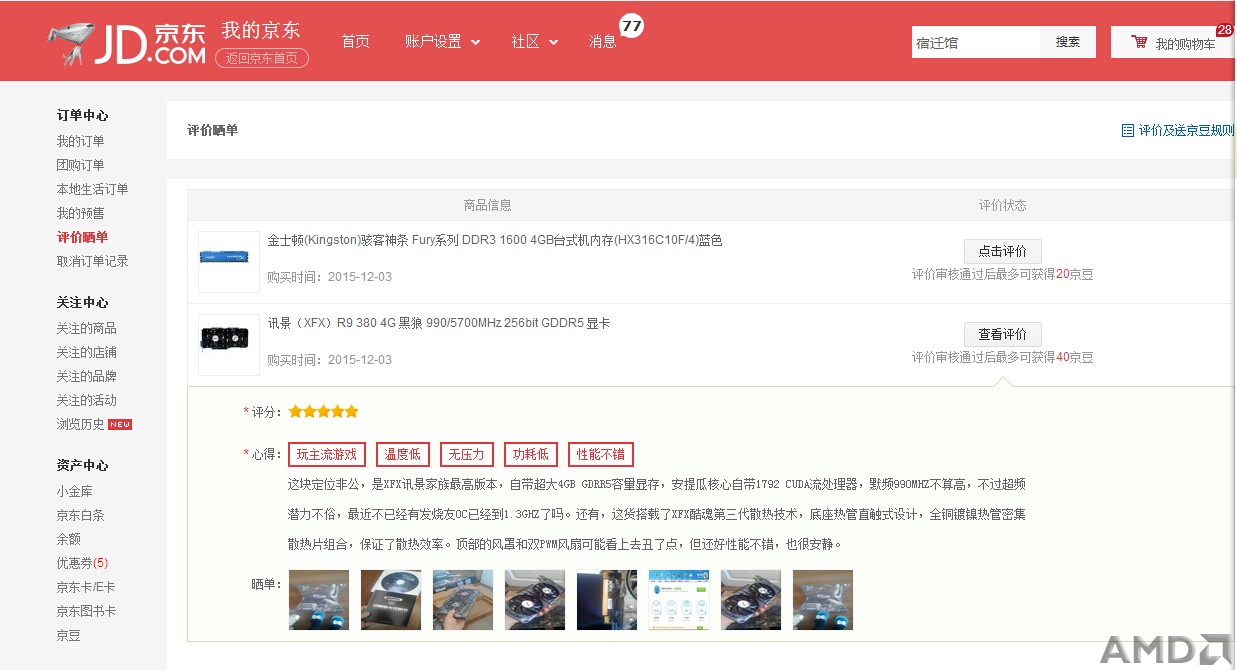Open the sixth review photo software screenshot

(679, 600)
